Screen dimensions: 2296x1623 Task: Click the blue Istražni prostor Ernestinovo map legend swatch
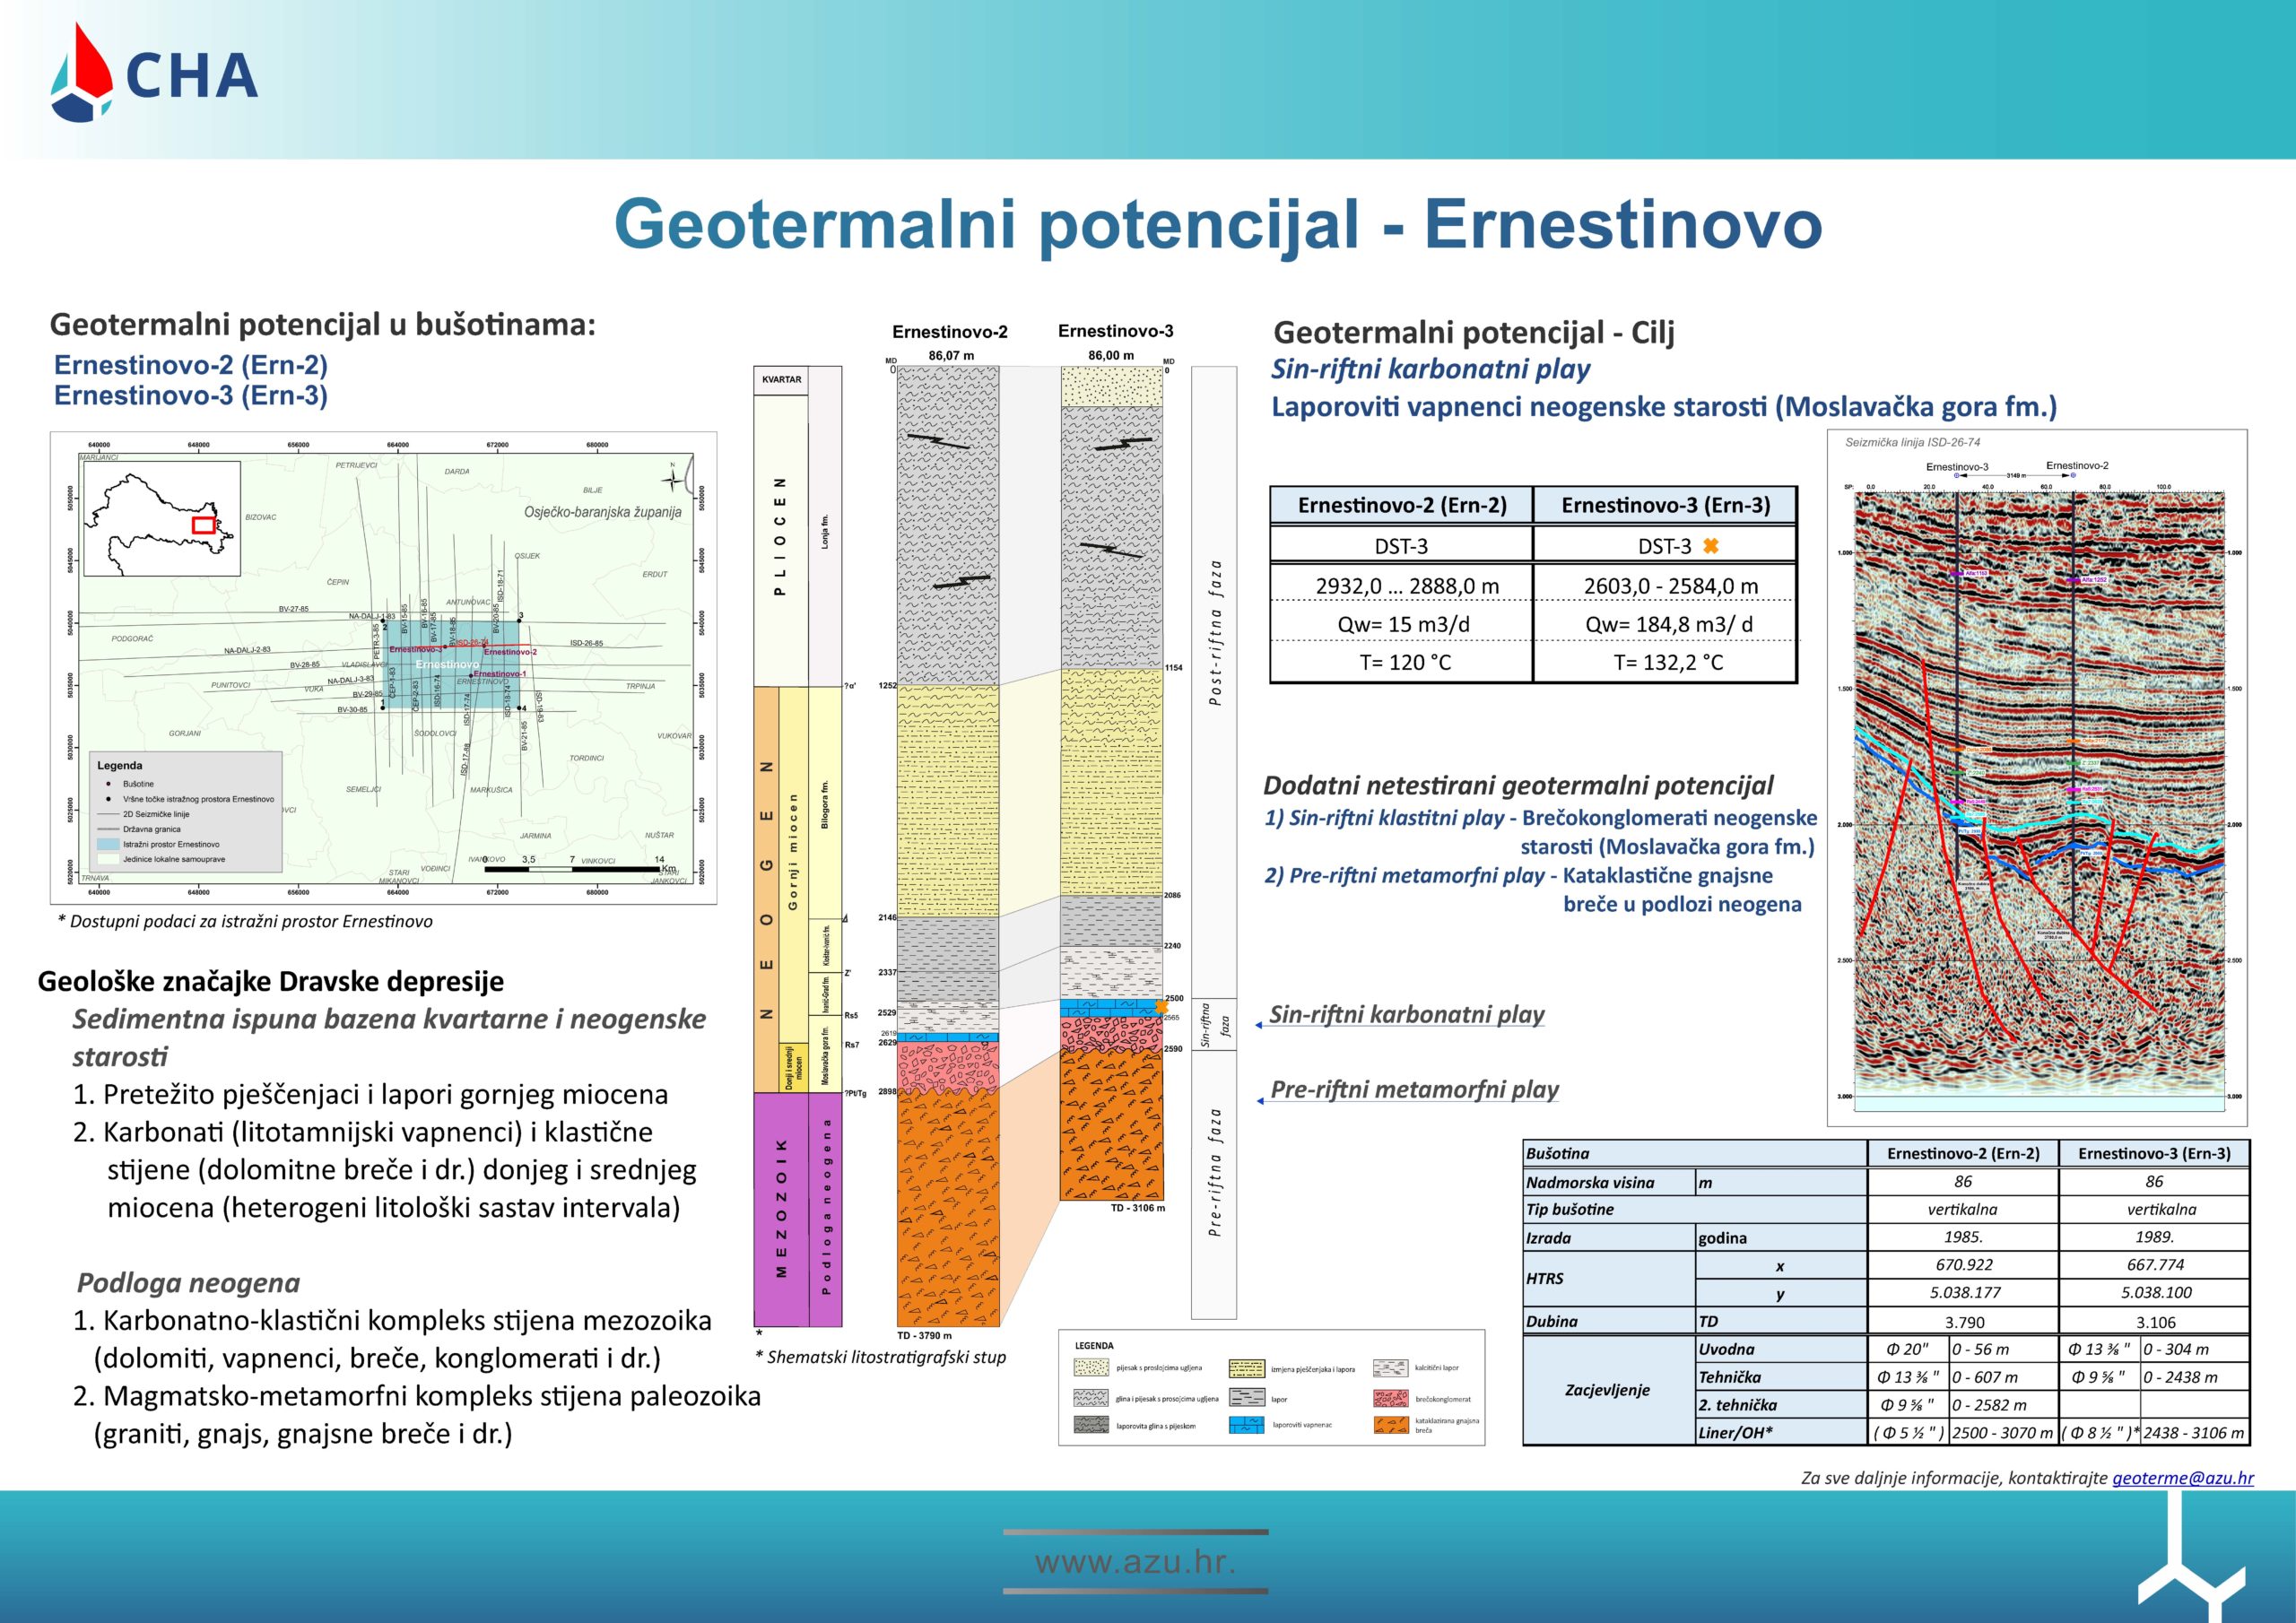[x=108, y=844]
